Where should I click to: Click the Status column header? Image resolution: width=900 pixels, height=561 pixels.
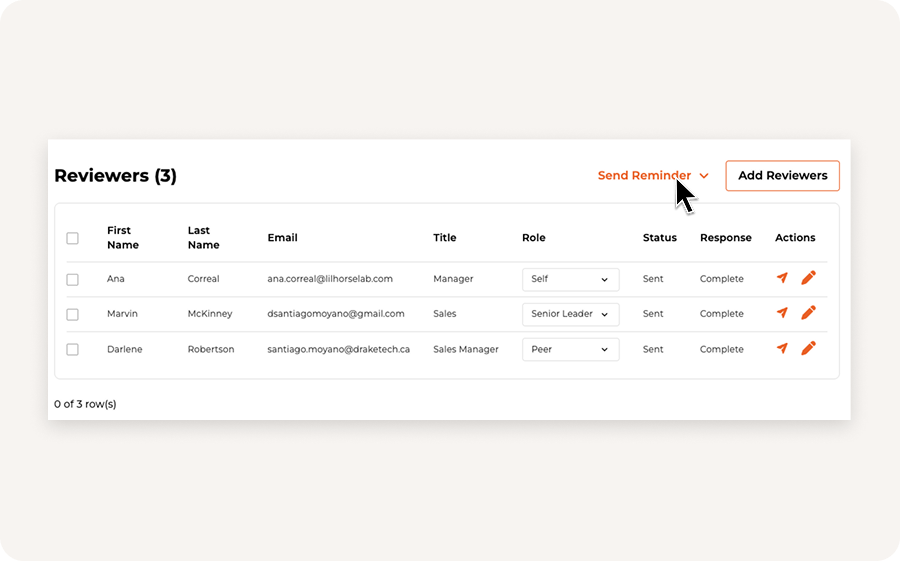pos(660,238)
